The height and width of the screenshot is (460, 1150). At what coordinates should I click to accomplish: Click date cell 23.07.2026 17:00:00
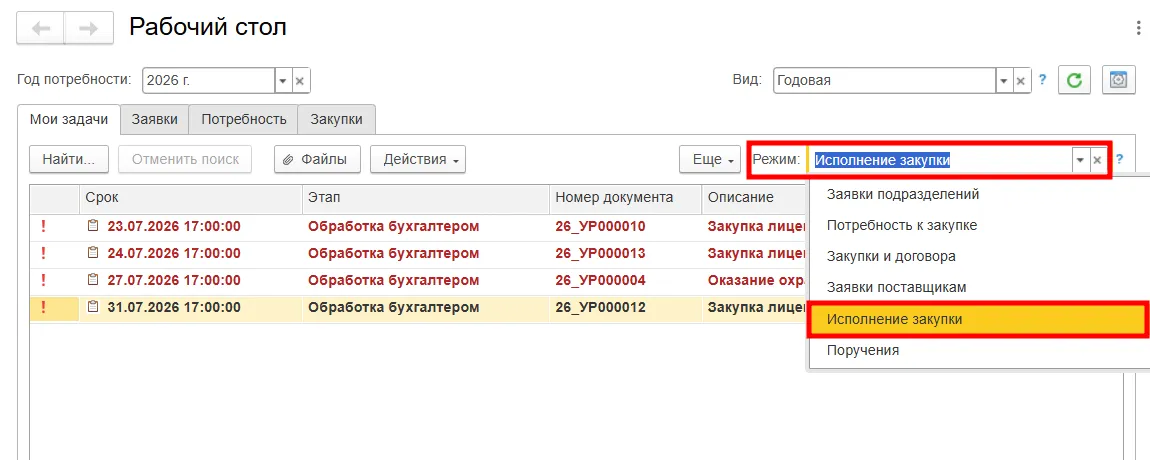(x=174, y=226)
